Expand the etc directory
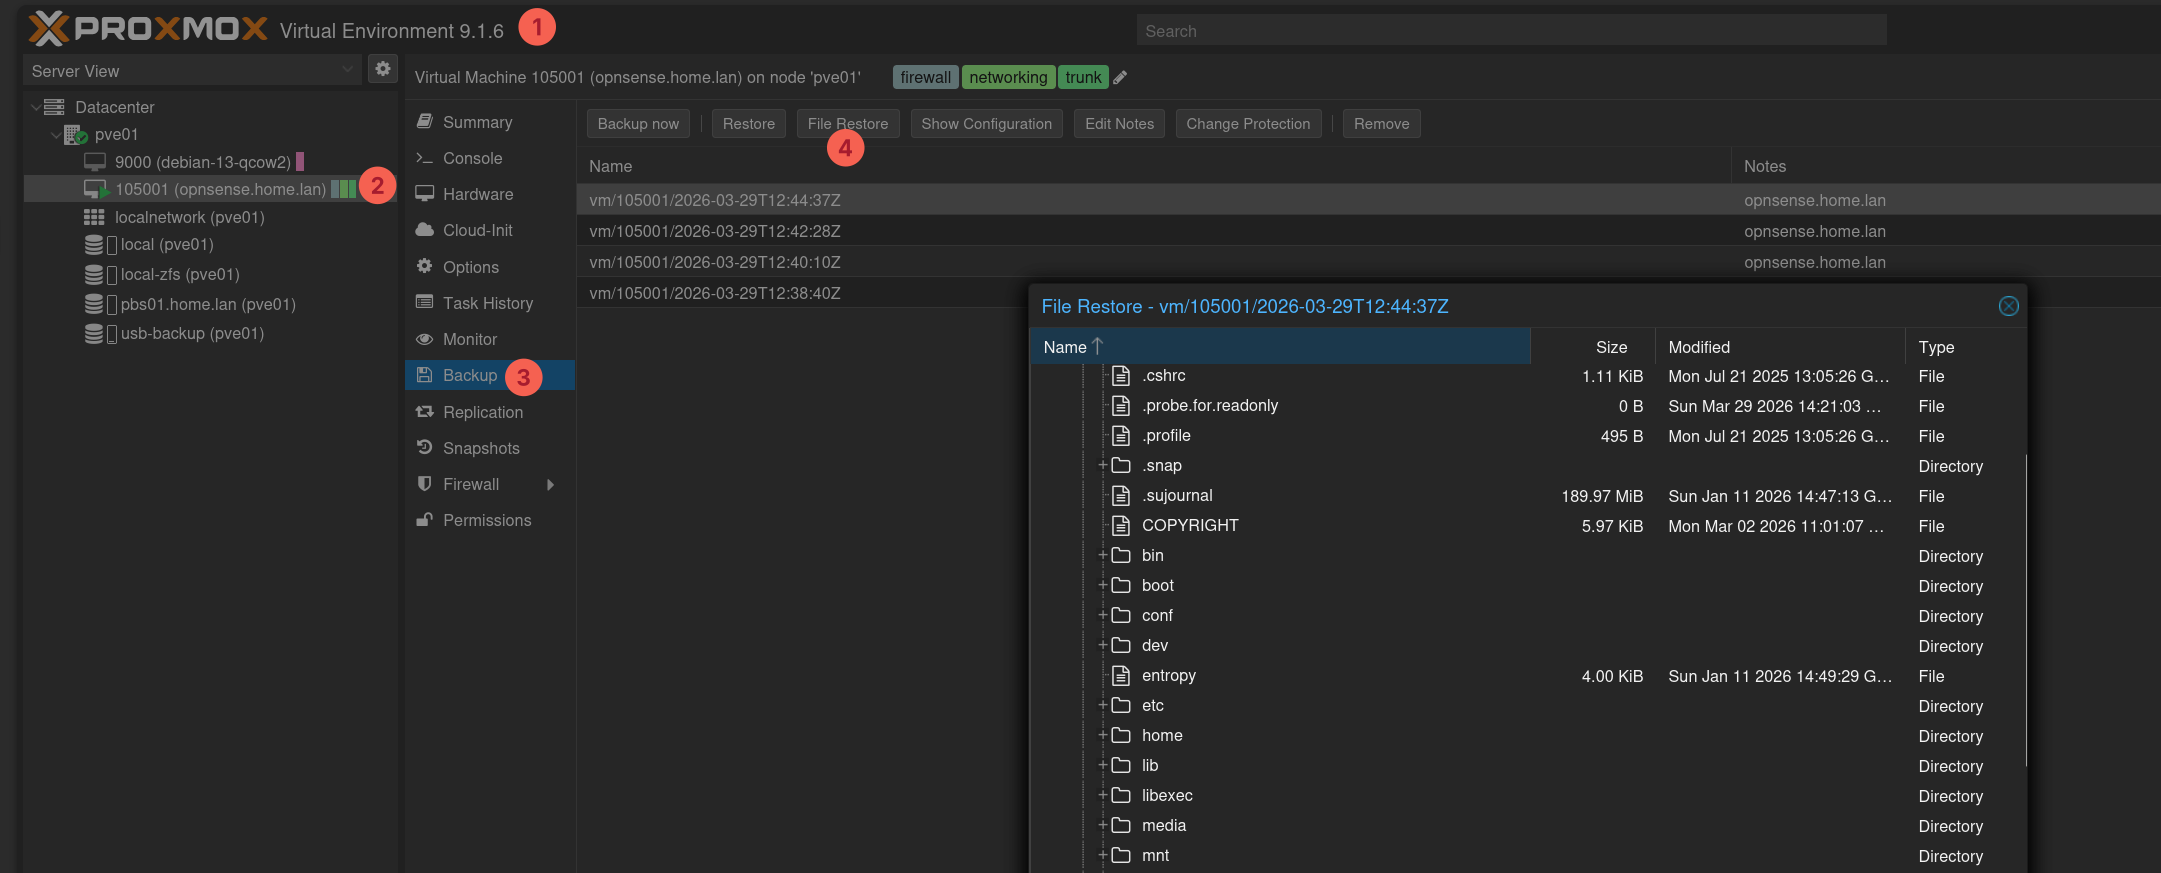 click(x=1103, y=705)
